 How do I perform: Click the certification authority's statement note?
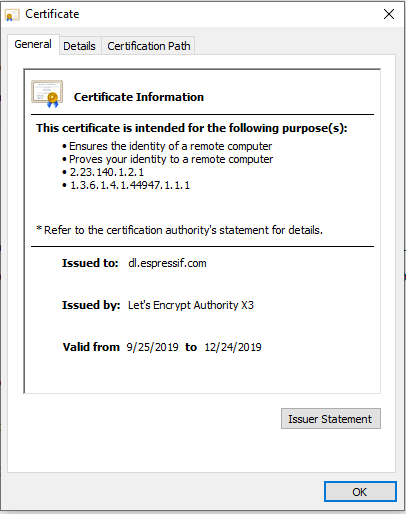pos(179,230)
